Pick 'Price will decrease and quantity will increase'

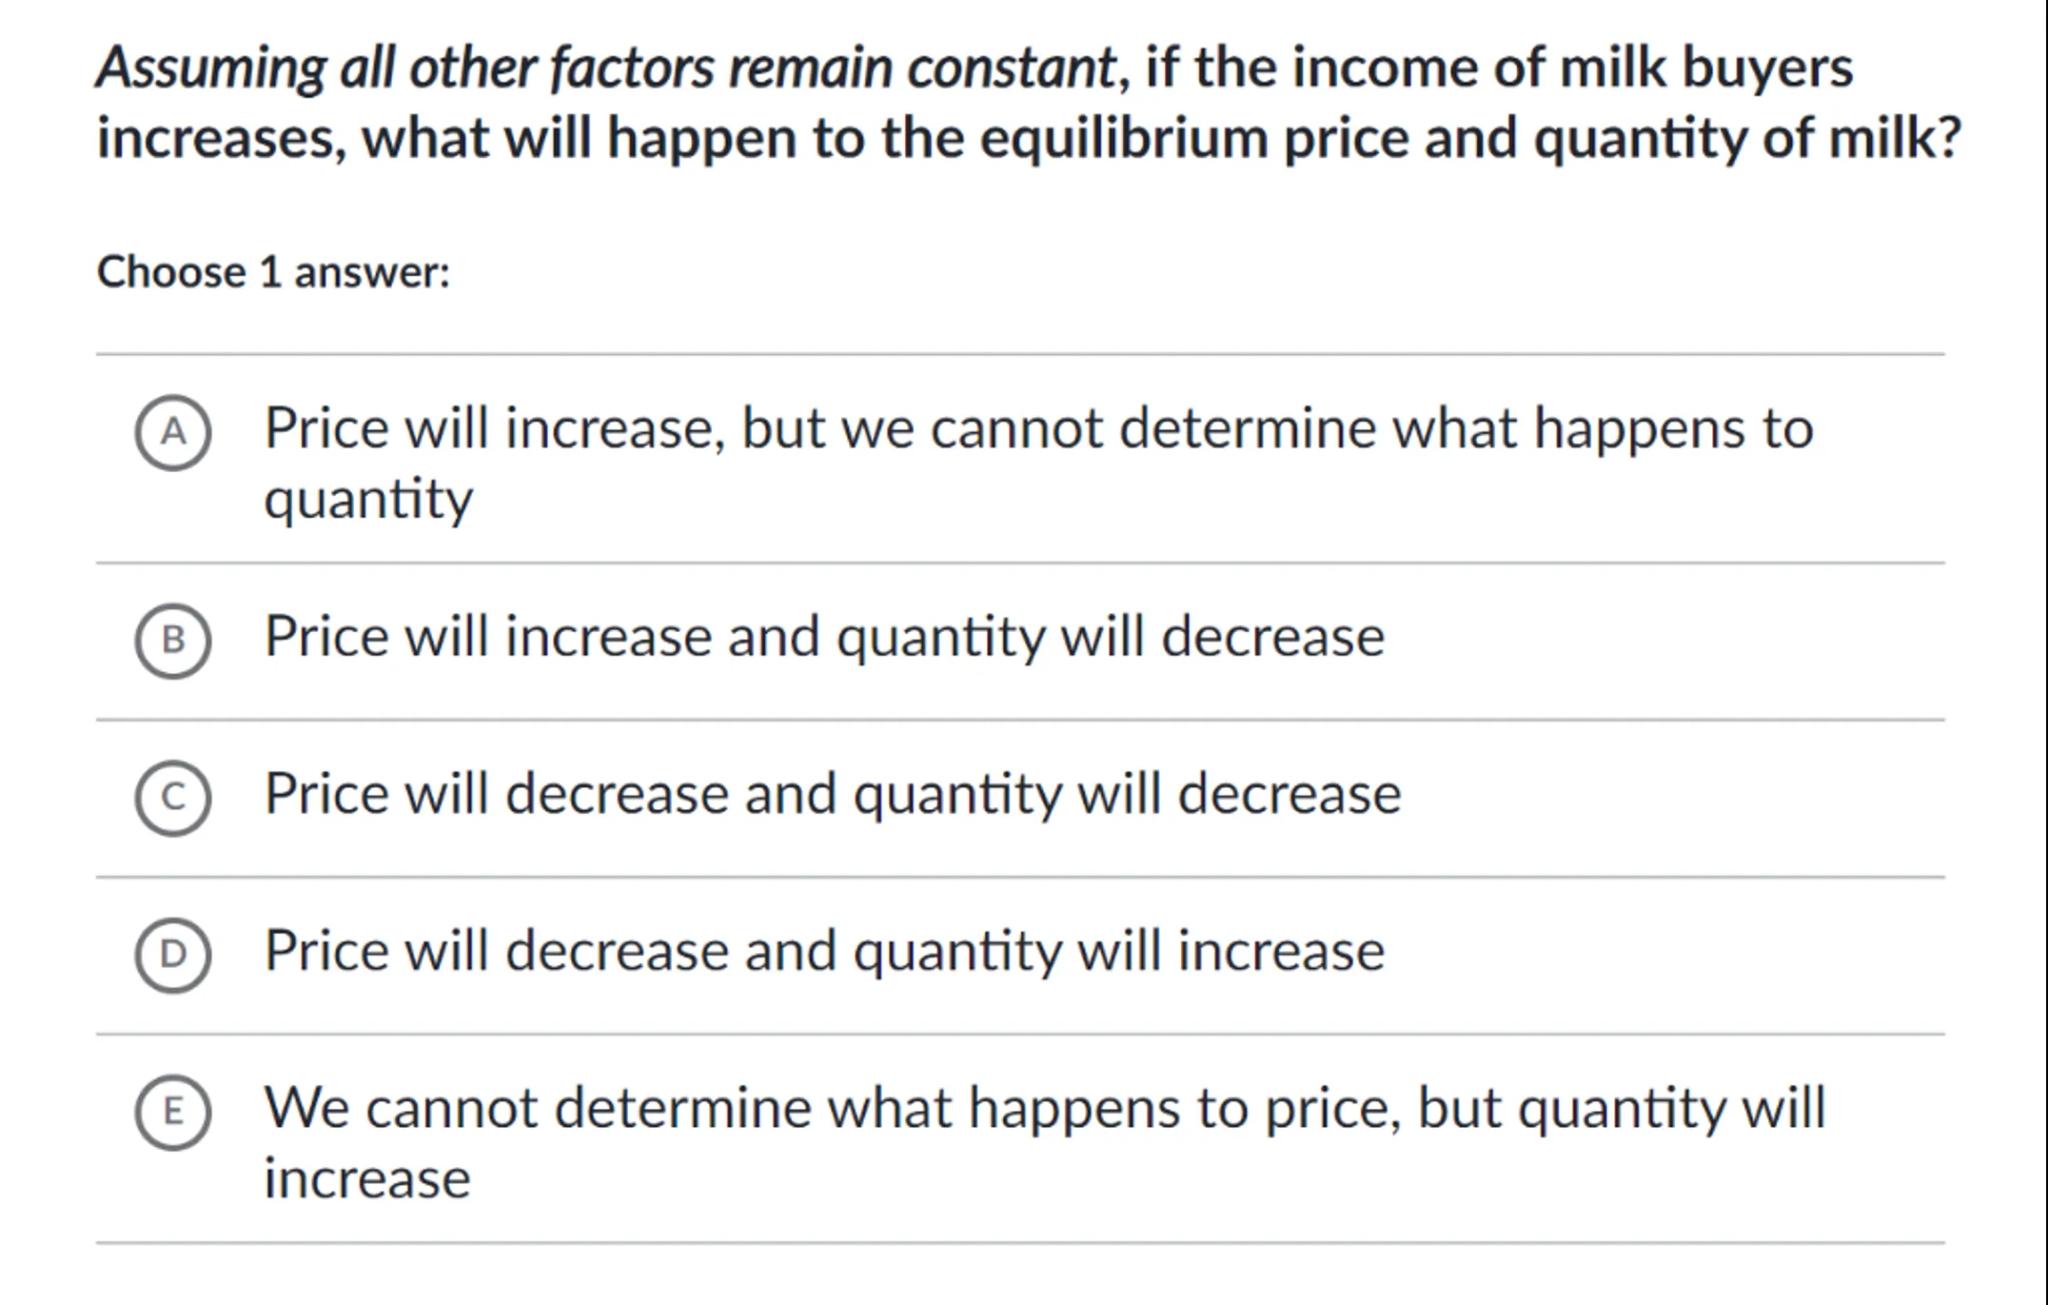824,951
